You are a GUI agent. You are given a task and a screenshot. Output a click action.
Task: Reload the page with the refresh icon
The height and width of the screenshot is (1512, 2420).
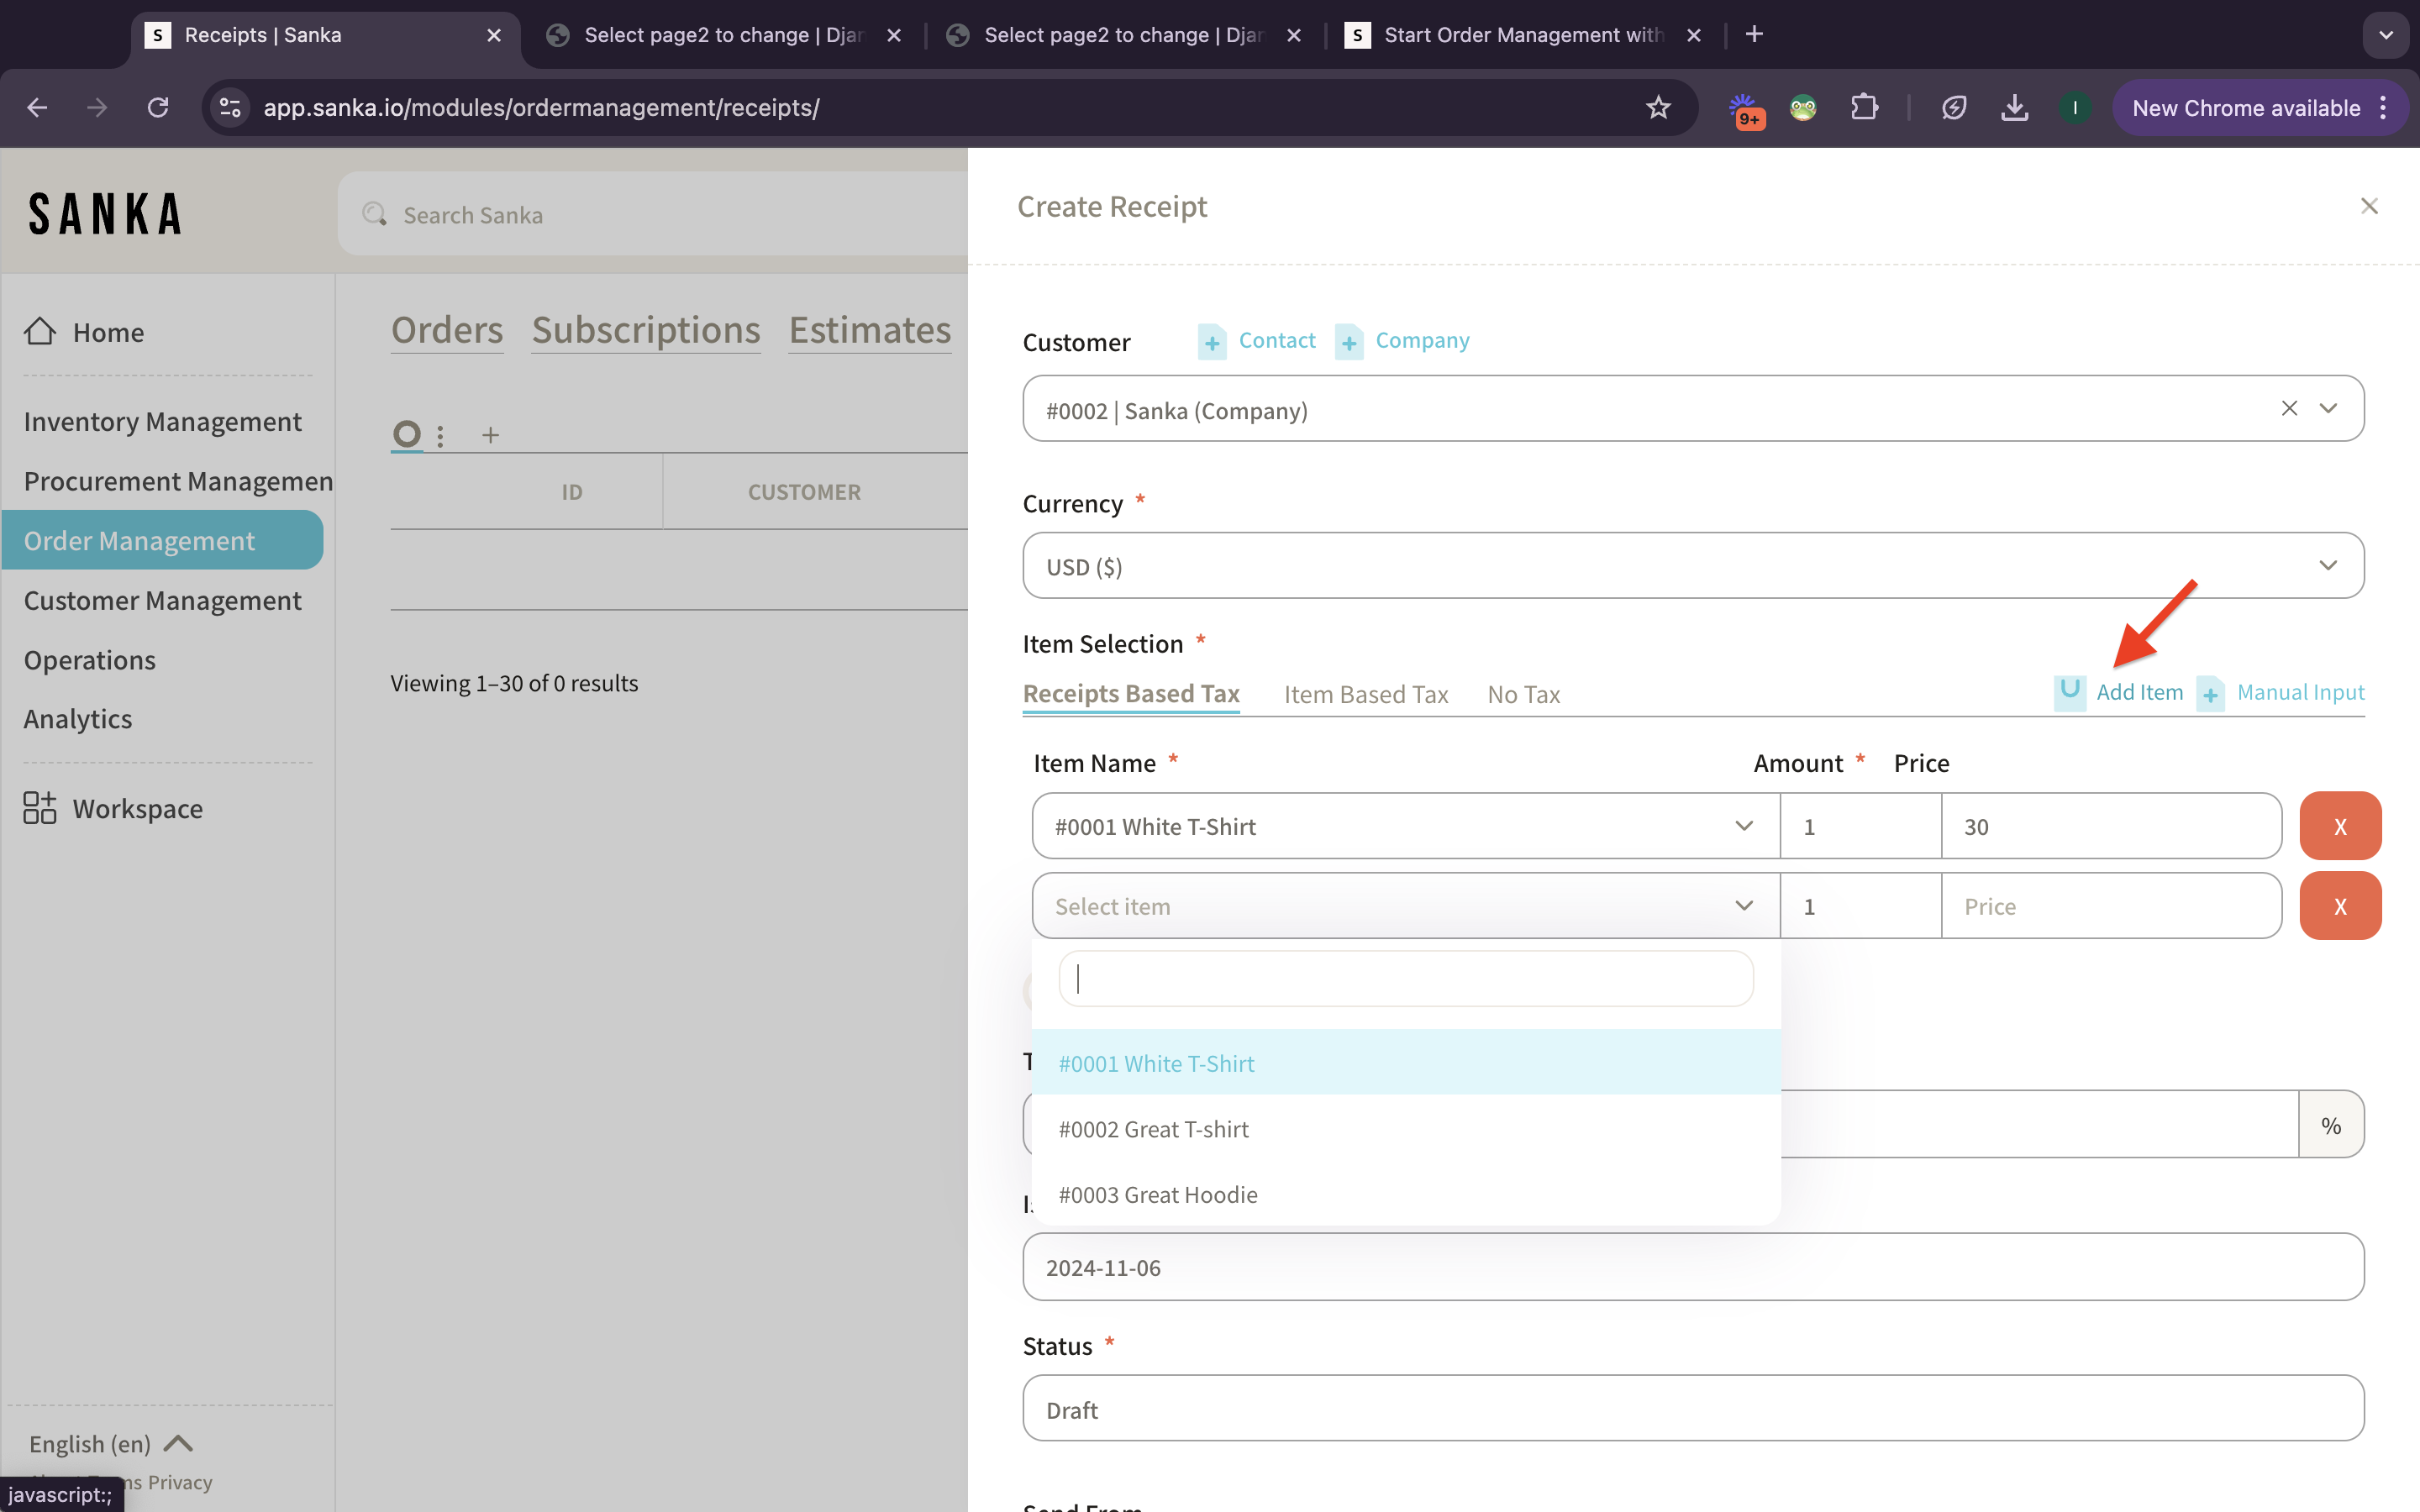pyautogui.click(x=158, y=107)
